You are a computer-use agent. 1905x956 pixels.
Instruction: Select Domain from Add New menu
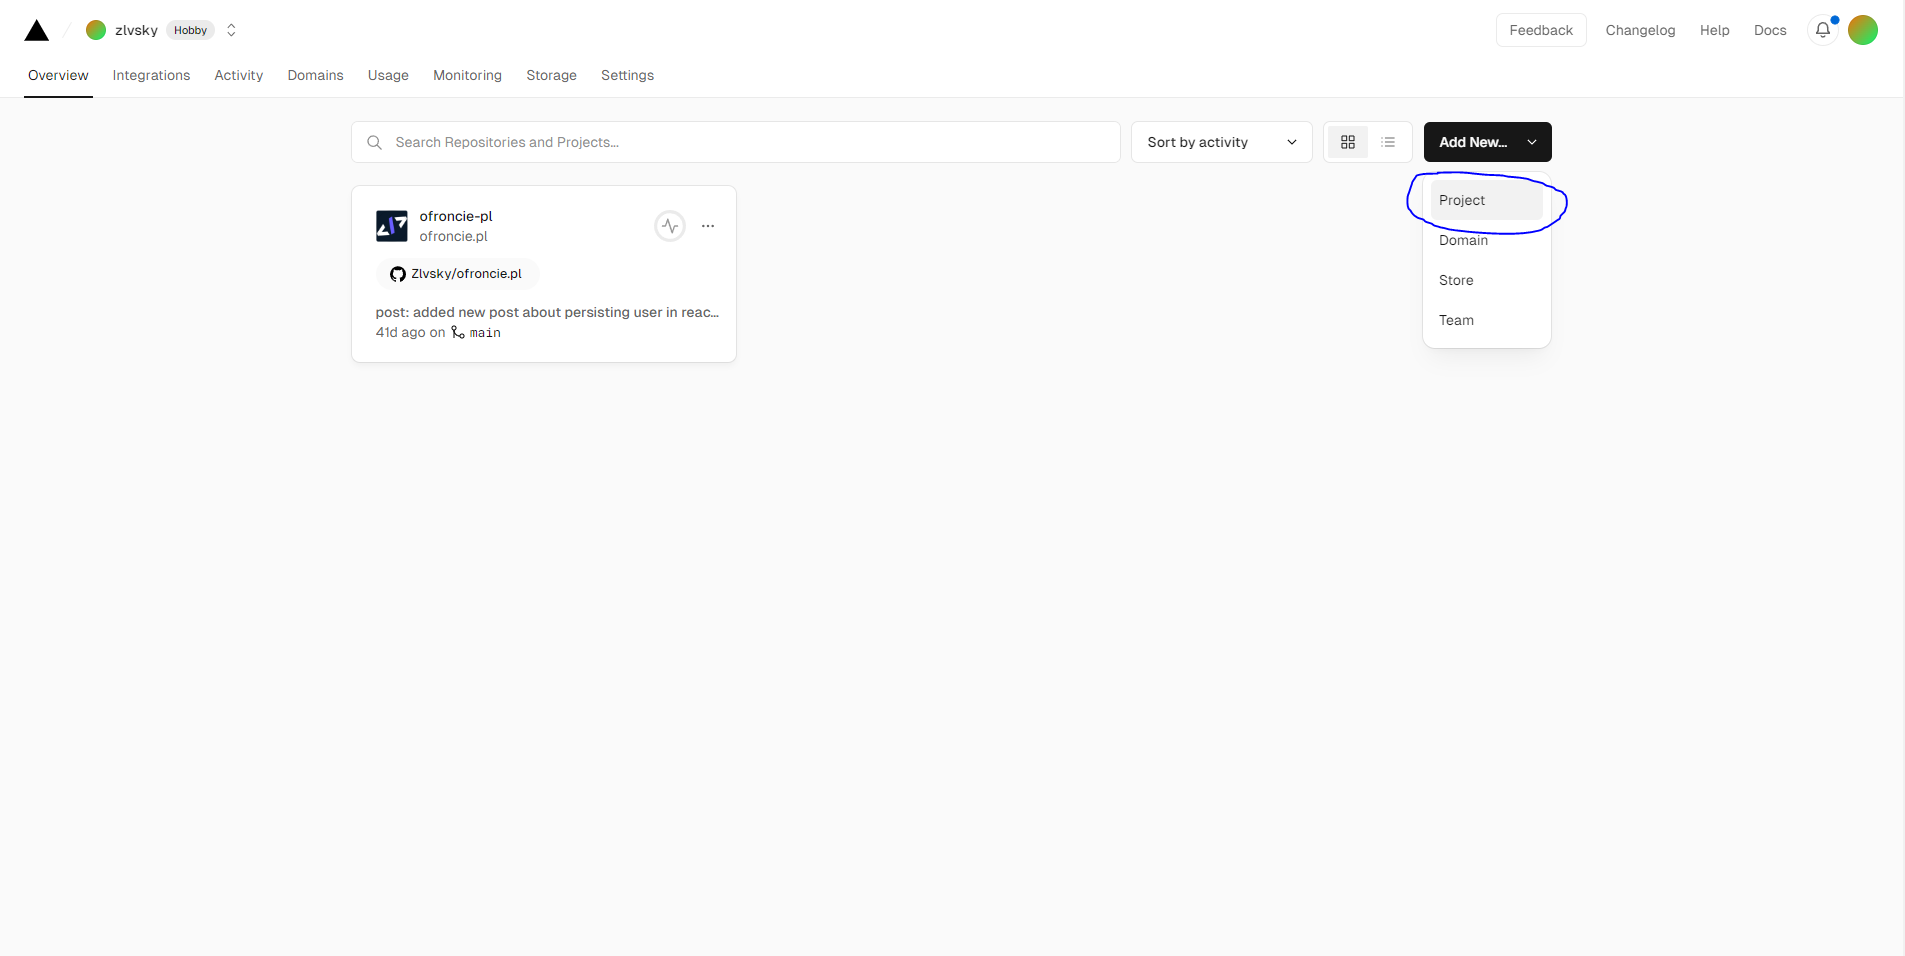1486,240
